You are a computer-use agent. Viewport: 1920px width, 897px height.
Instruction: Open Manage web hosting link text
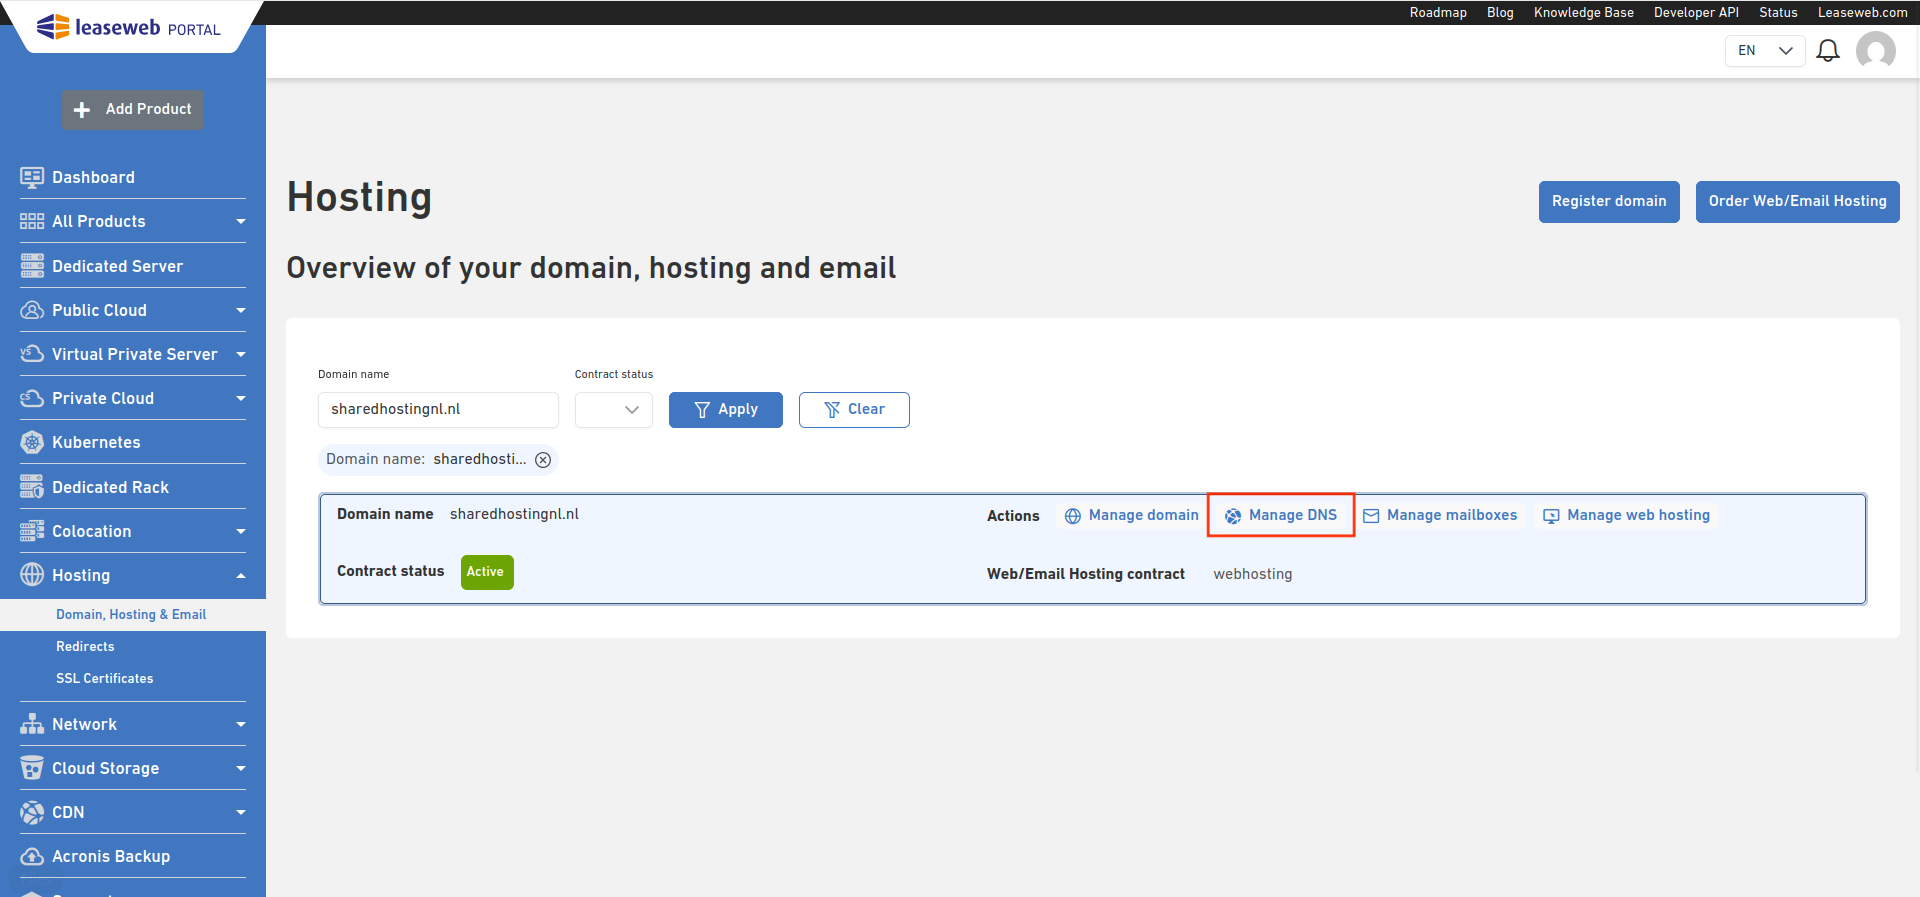[x=1638, y=516]
